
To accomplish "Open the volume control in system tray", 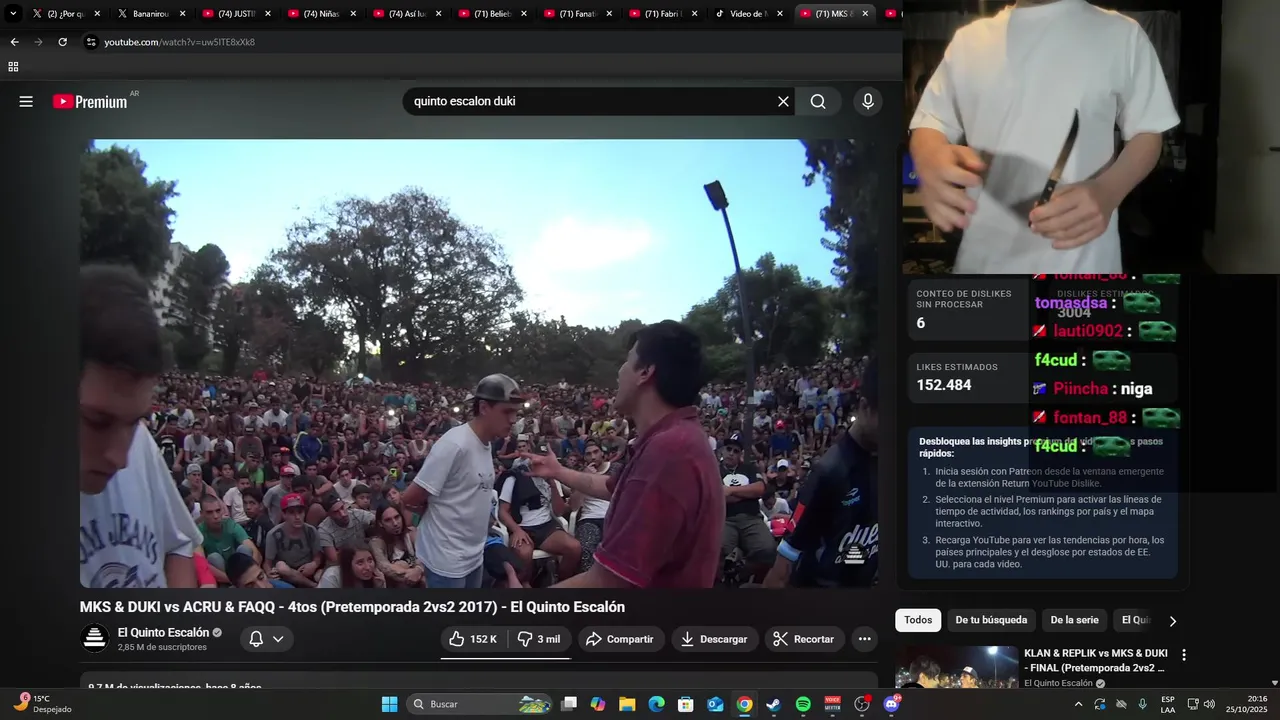I will pos(1208,704).
